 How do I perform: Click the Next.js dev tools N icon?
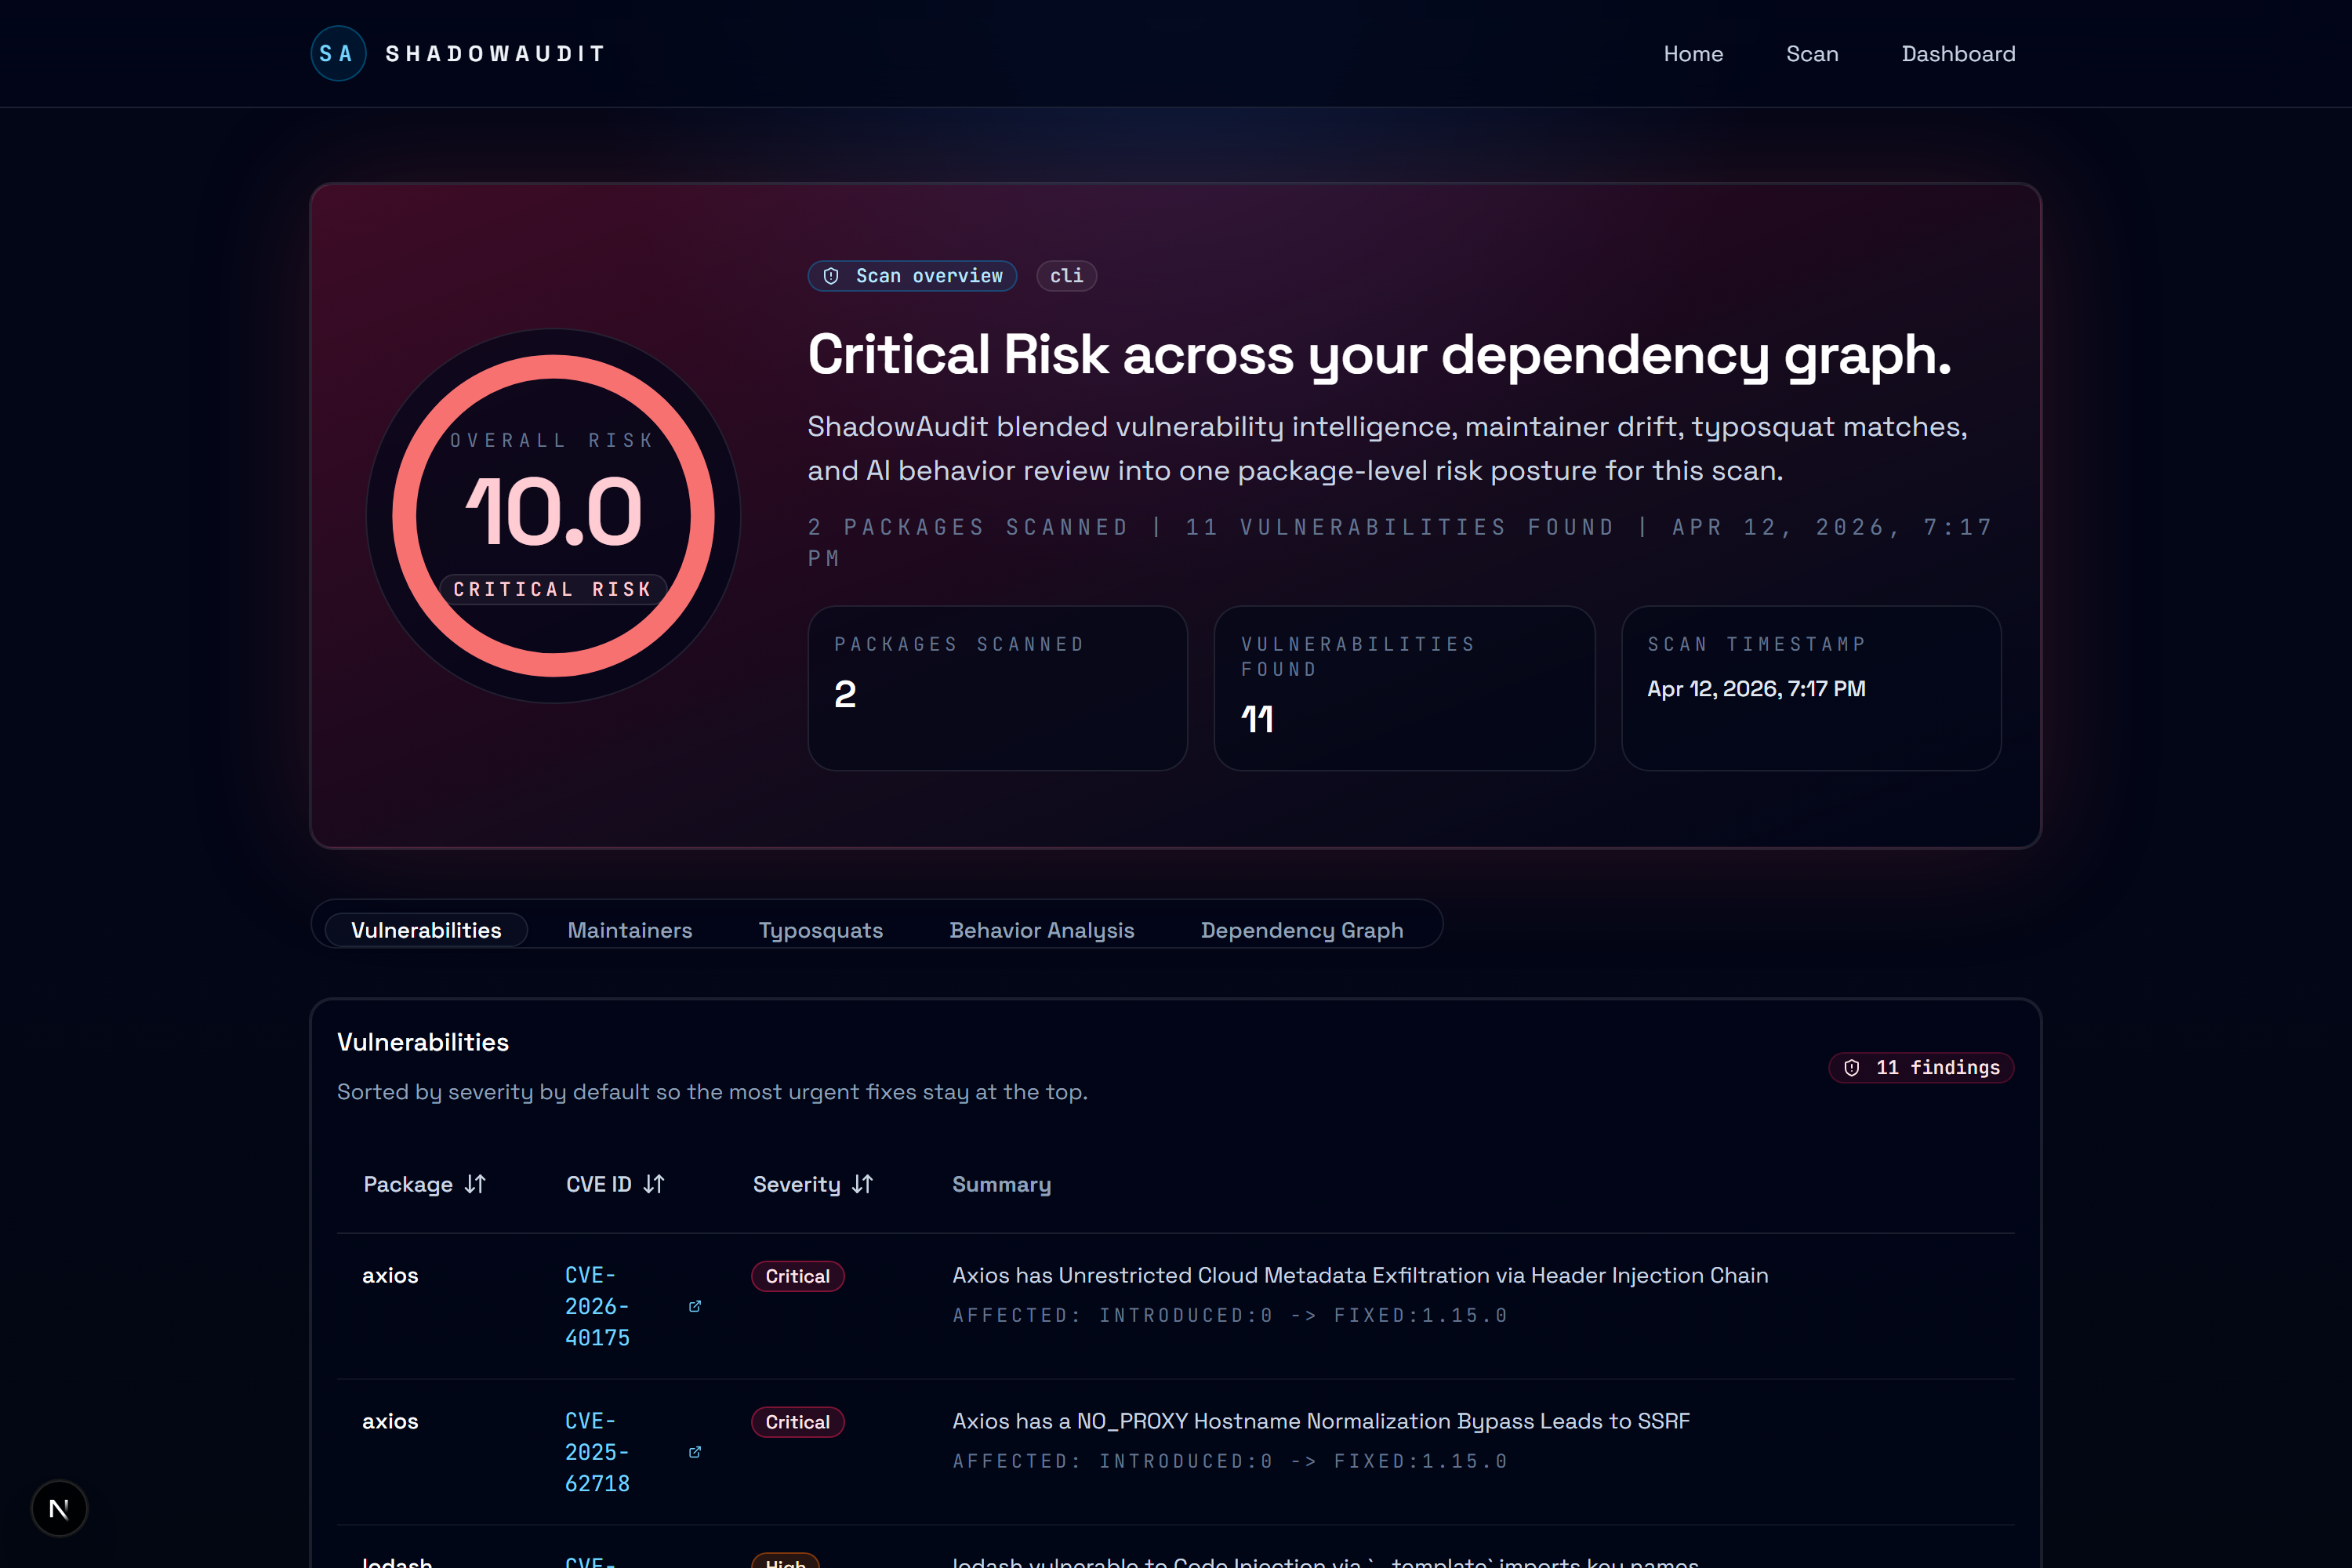pyautogui.click(x=59, y=1508)
